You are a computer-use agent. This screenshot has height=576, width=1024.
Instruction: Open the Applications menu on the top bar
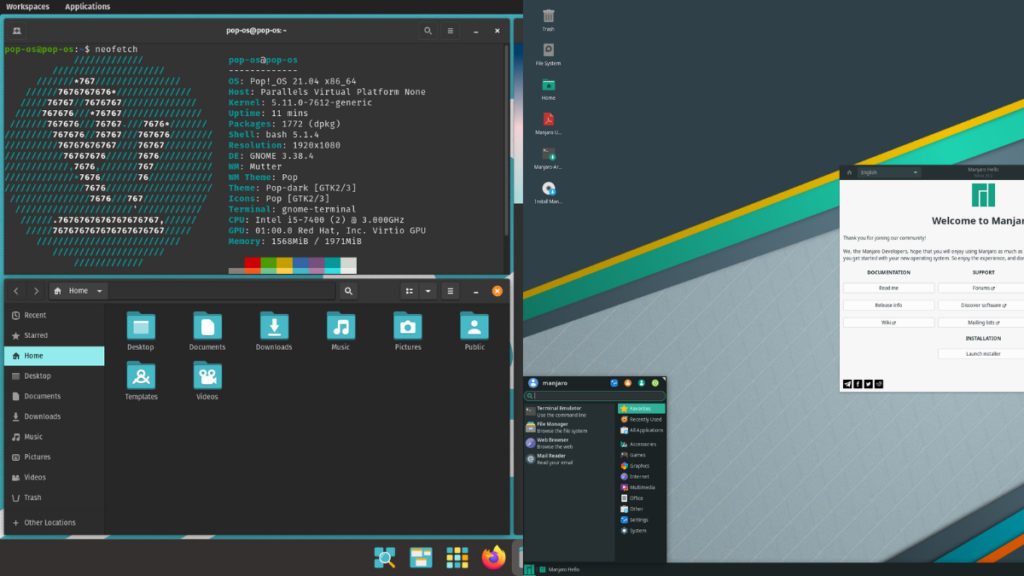tap(86, 6)
